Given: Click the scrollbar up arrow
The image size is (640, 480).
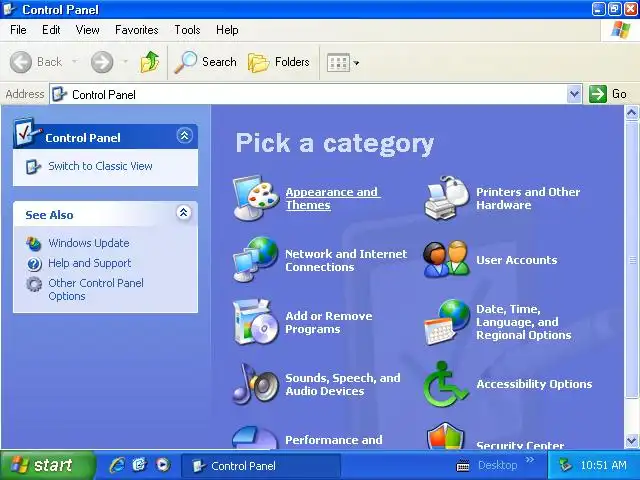Looking at the screenshot, I should [631, 112].
